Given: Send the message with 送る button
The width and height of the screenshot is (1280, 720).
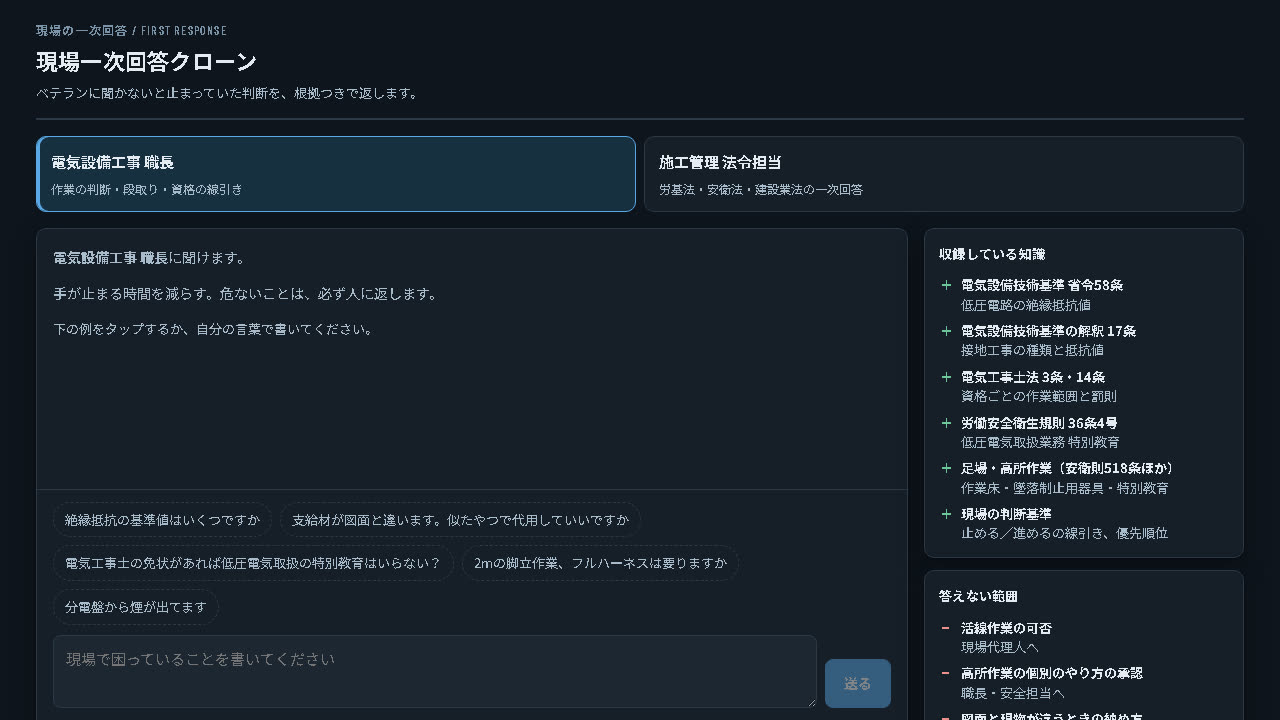Looking at the screenshot, I should pos(858,684).
